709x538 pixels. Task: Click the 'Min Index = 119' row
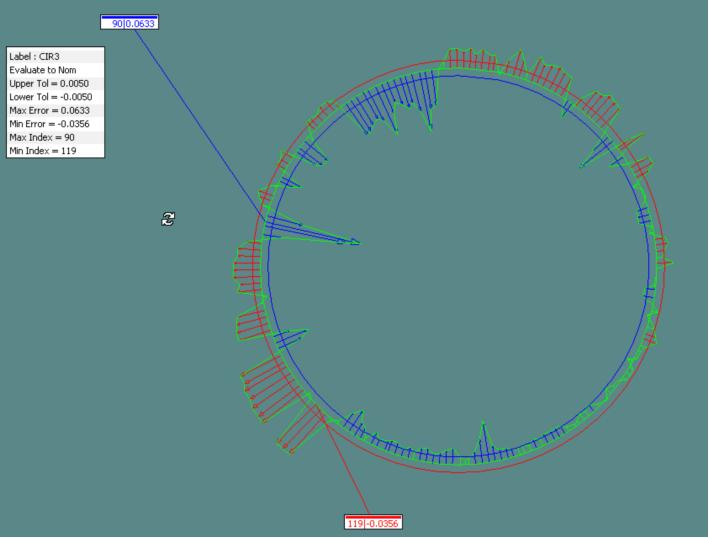tap(56, 151)
